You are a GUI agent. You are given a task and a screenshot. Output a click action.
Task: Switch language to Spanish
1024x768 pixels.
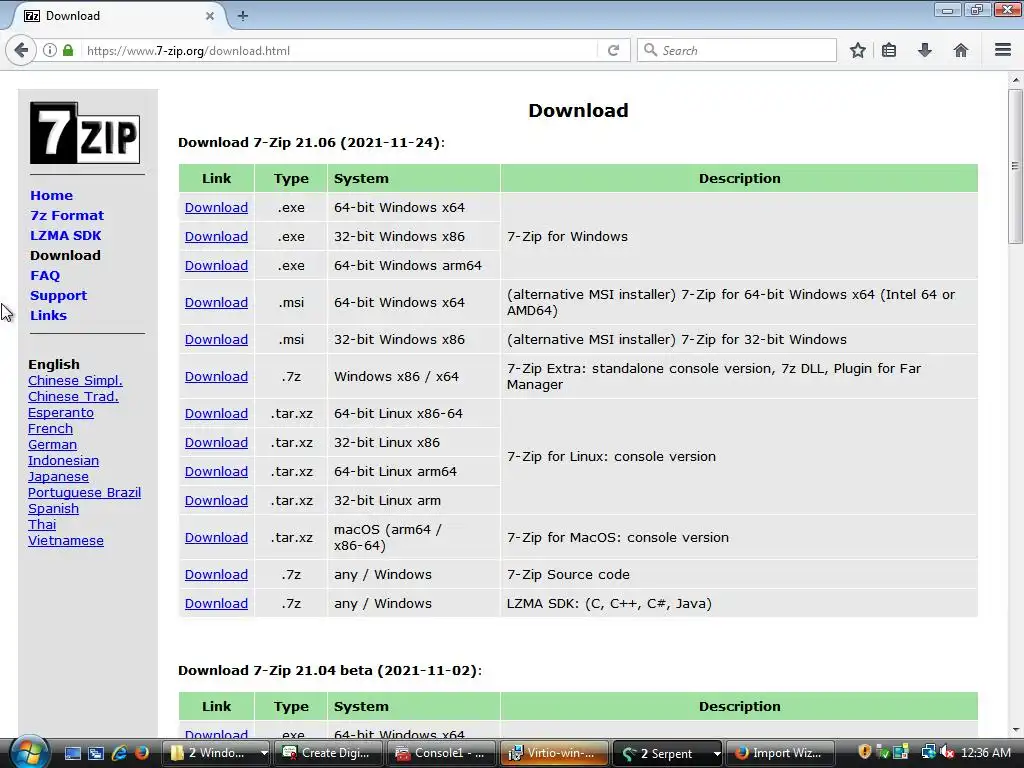coord(54,509)
